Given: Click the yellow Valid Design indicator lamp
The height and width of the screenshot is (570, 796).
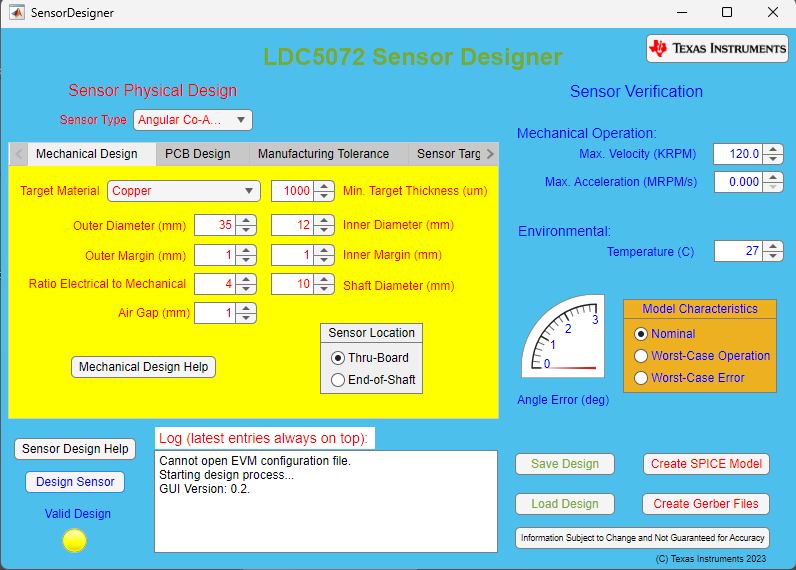Looking at the screenshot, I should pos(75,540).
